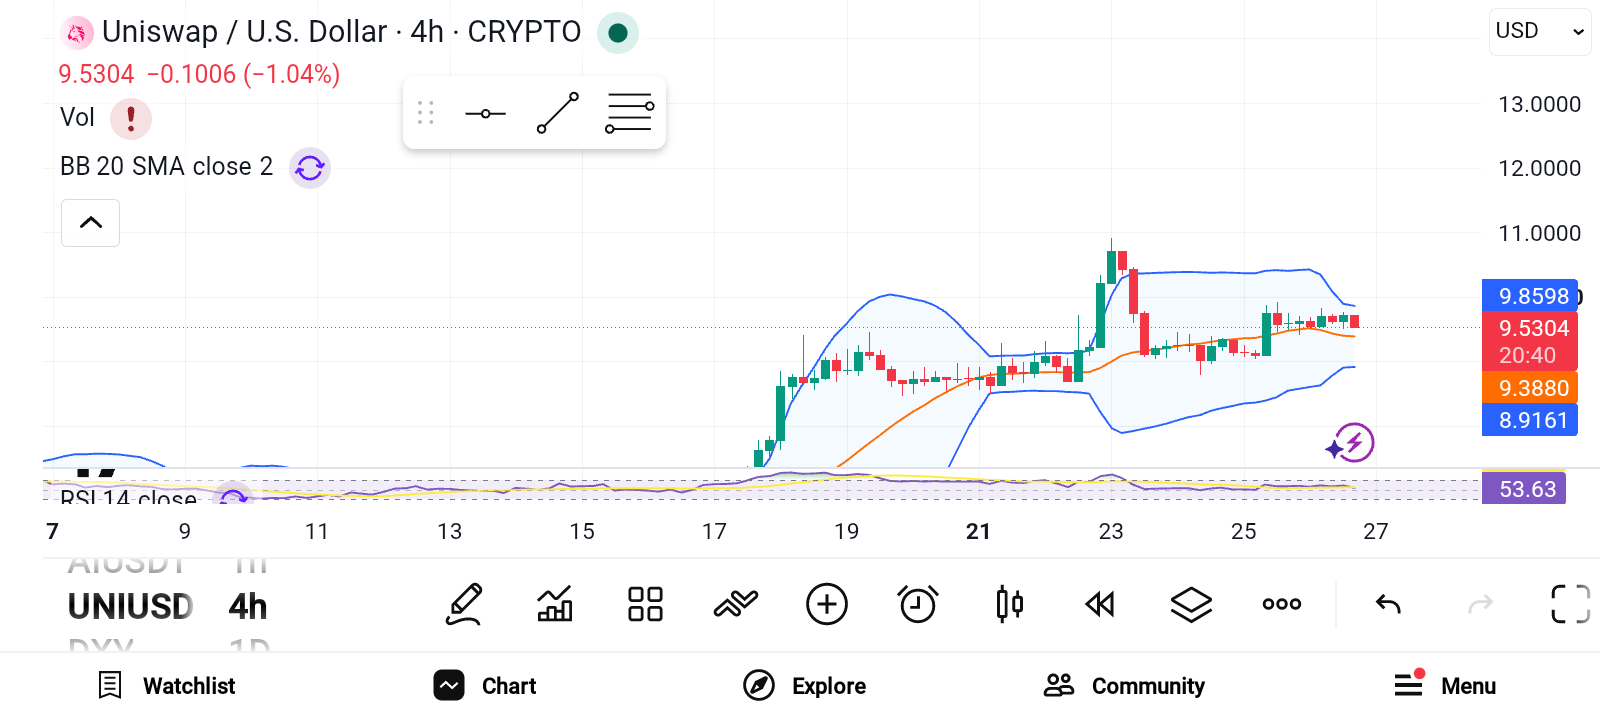Switch to the Explore tab
The height and width of the screenshot is (720, 1600).
[805, 686]
